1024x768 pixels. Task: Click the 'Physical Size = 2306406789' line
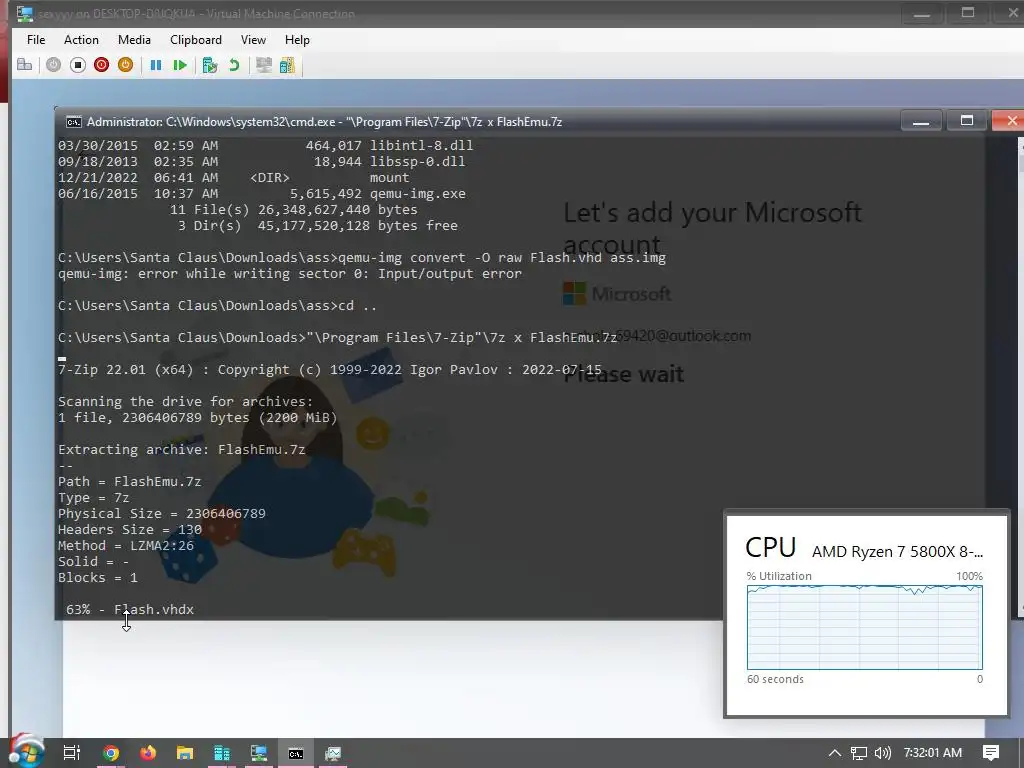(x=161, y=513)
